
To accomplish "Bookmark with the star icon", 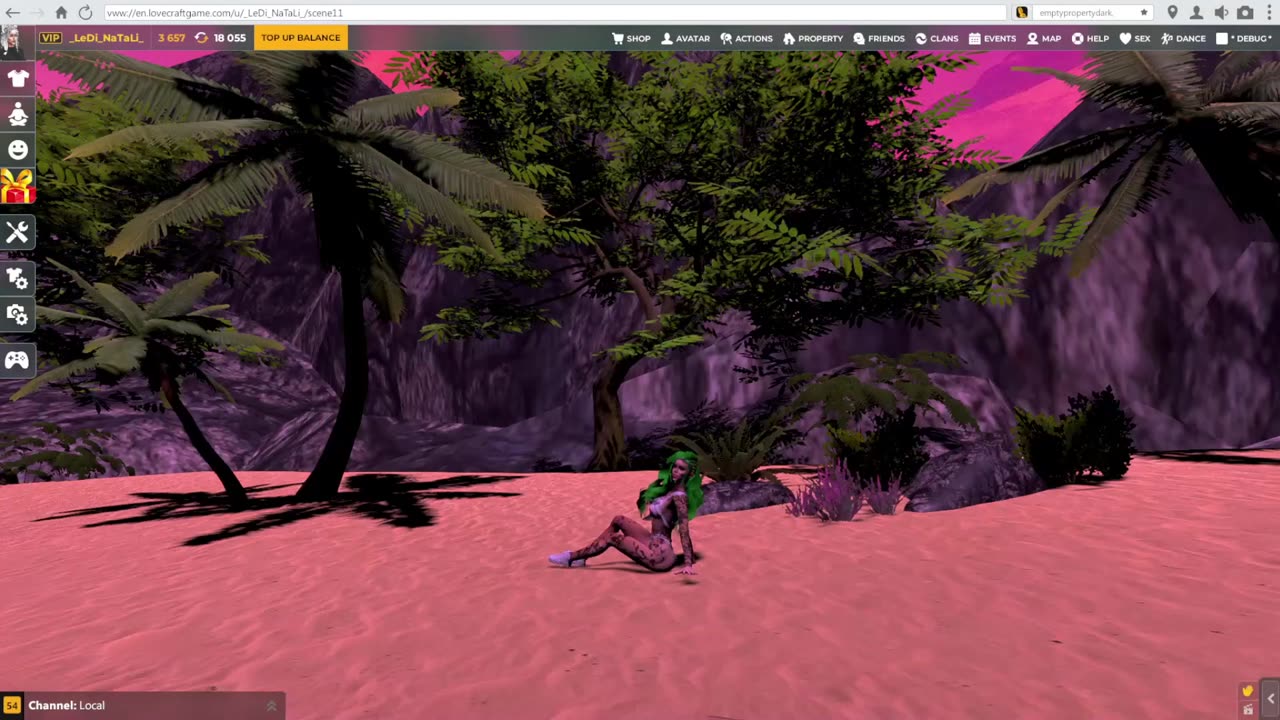I will pyautogui.click(x=1144, y=12).
